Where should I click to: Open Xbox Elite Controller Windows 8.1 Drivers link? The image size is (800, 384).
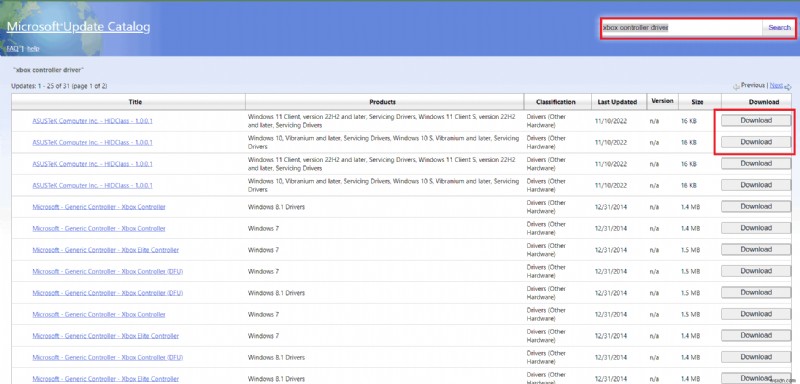point(106,379)
